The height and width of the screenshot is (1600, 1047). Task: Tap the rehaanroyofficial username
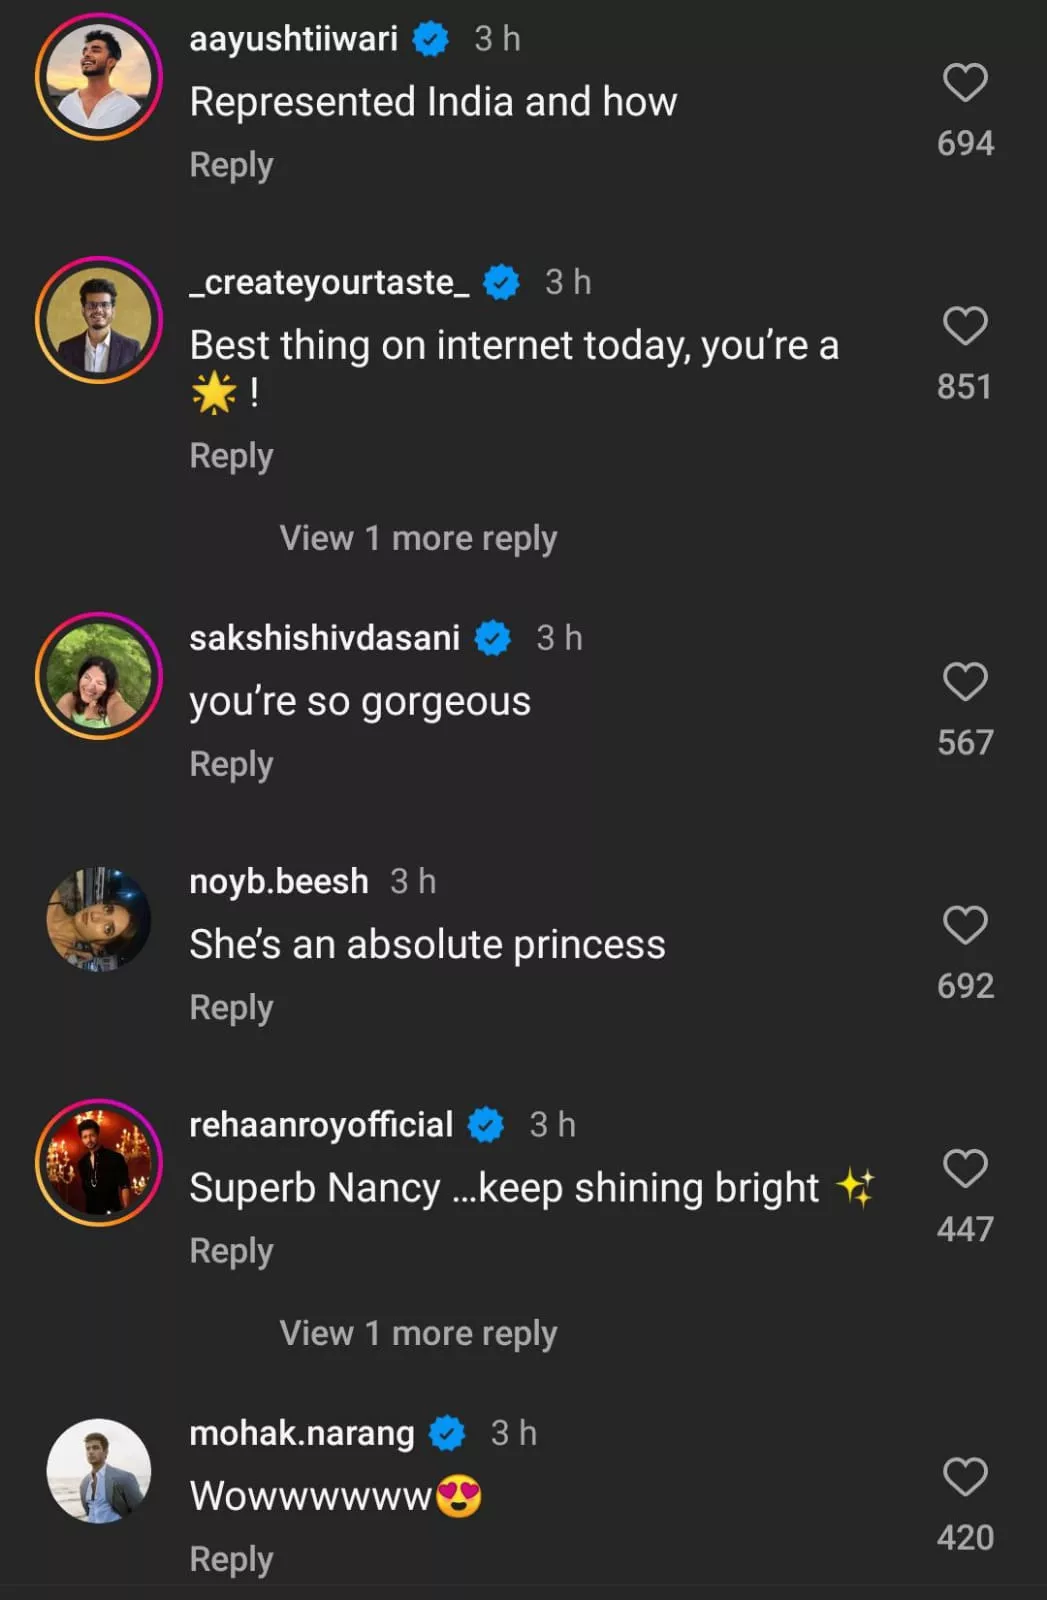pyautogui.click(x=321, y=1125)
